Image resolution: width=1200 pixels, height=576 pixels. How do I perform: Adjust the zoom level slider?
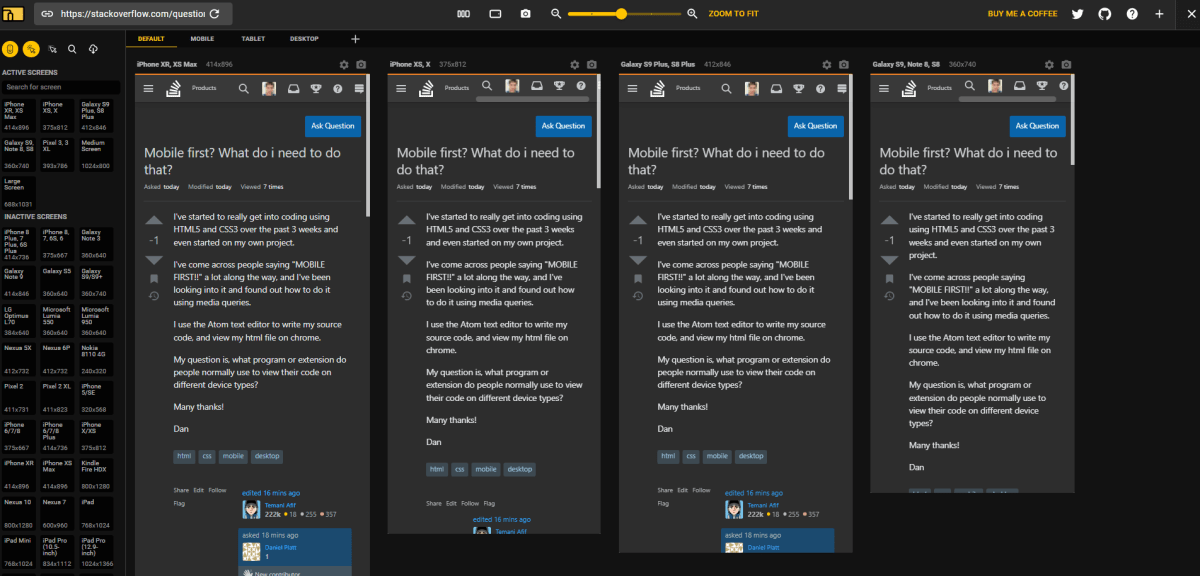[622, 14]
